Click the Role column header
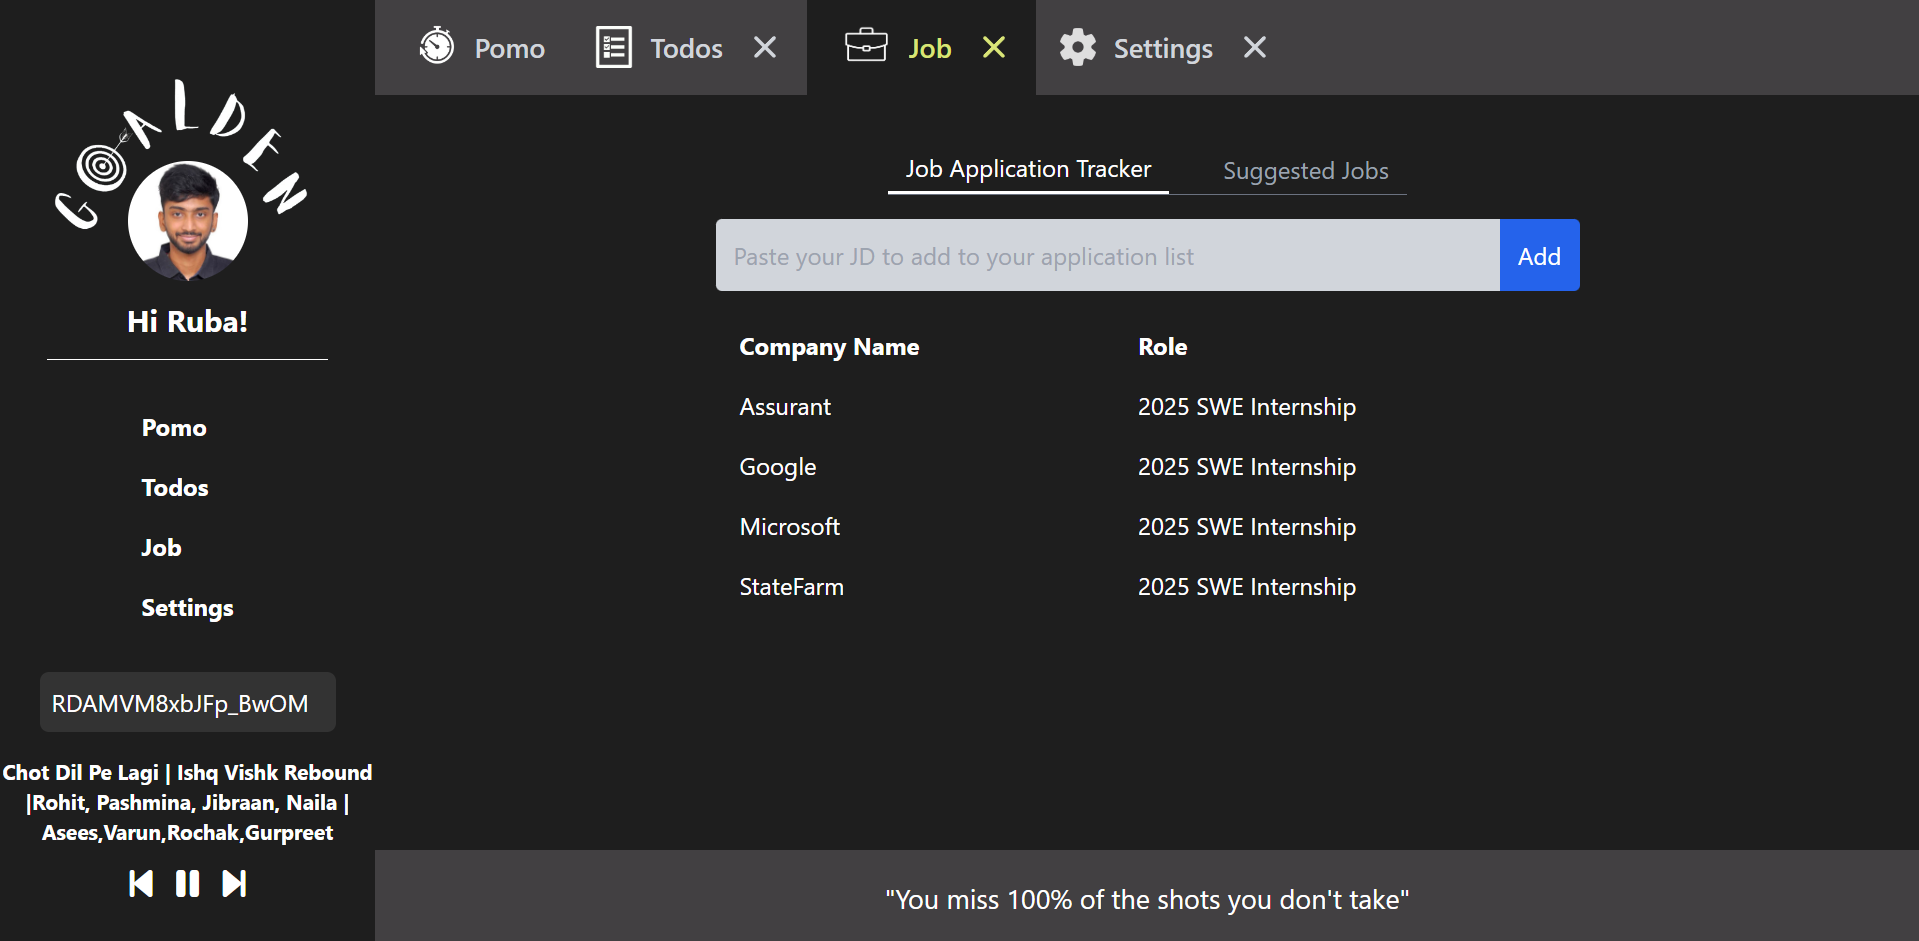Screen dimensions: 1919x941 point(1163,347)
